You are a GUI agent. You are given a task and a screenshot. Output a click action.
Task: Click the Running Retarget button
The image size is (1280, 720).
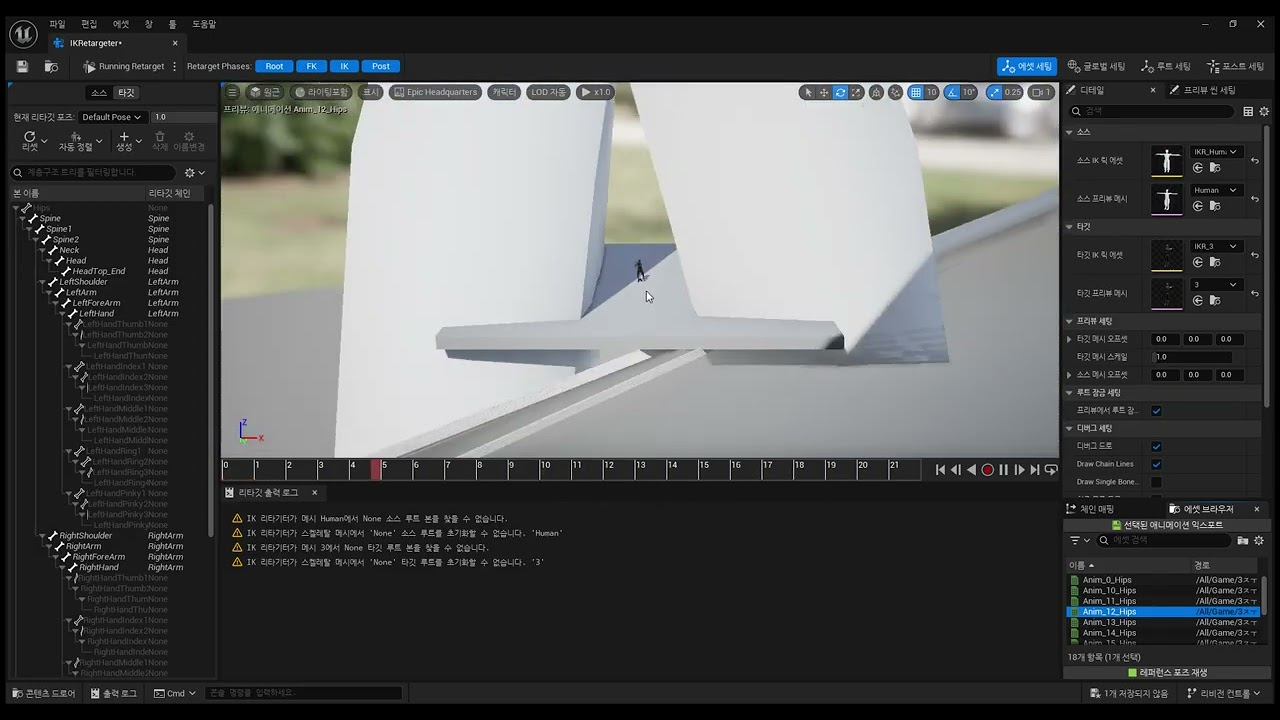click(x=124, y=66)
